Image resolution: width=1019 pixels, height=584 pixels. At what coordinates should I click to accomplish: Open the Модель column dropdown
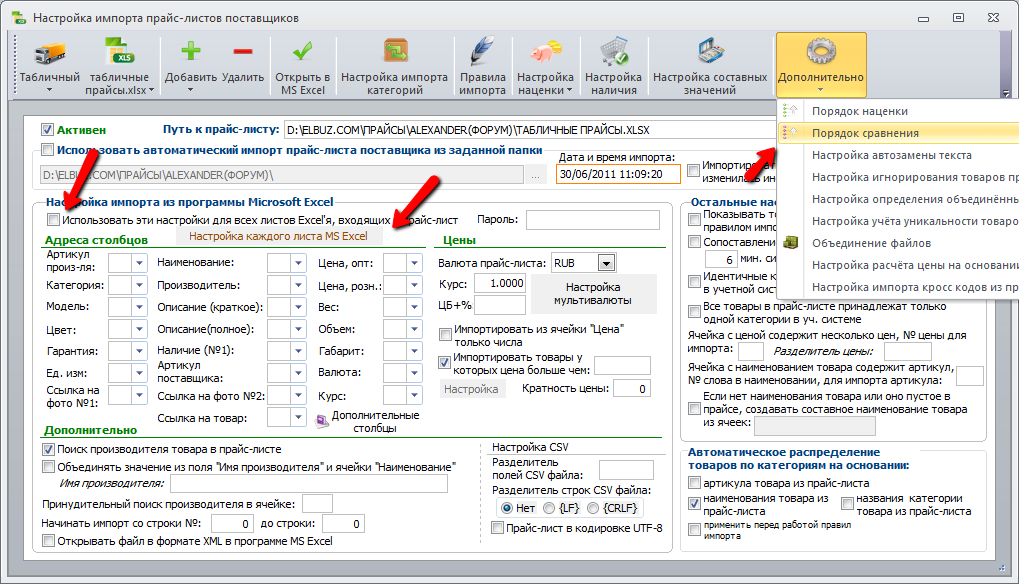pos(139,307)
